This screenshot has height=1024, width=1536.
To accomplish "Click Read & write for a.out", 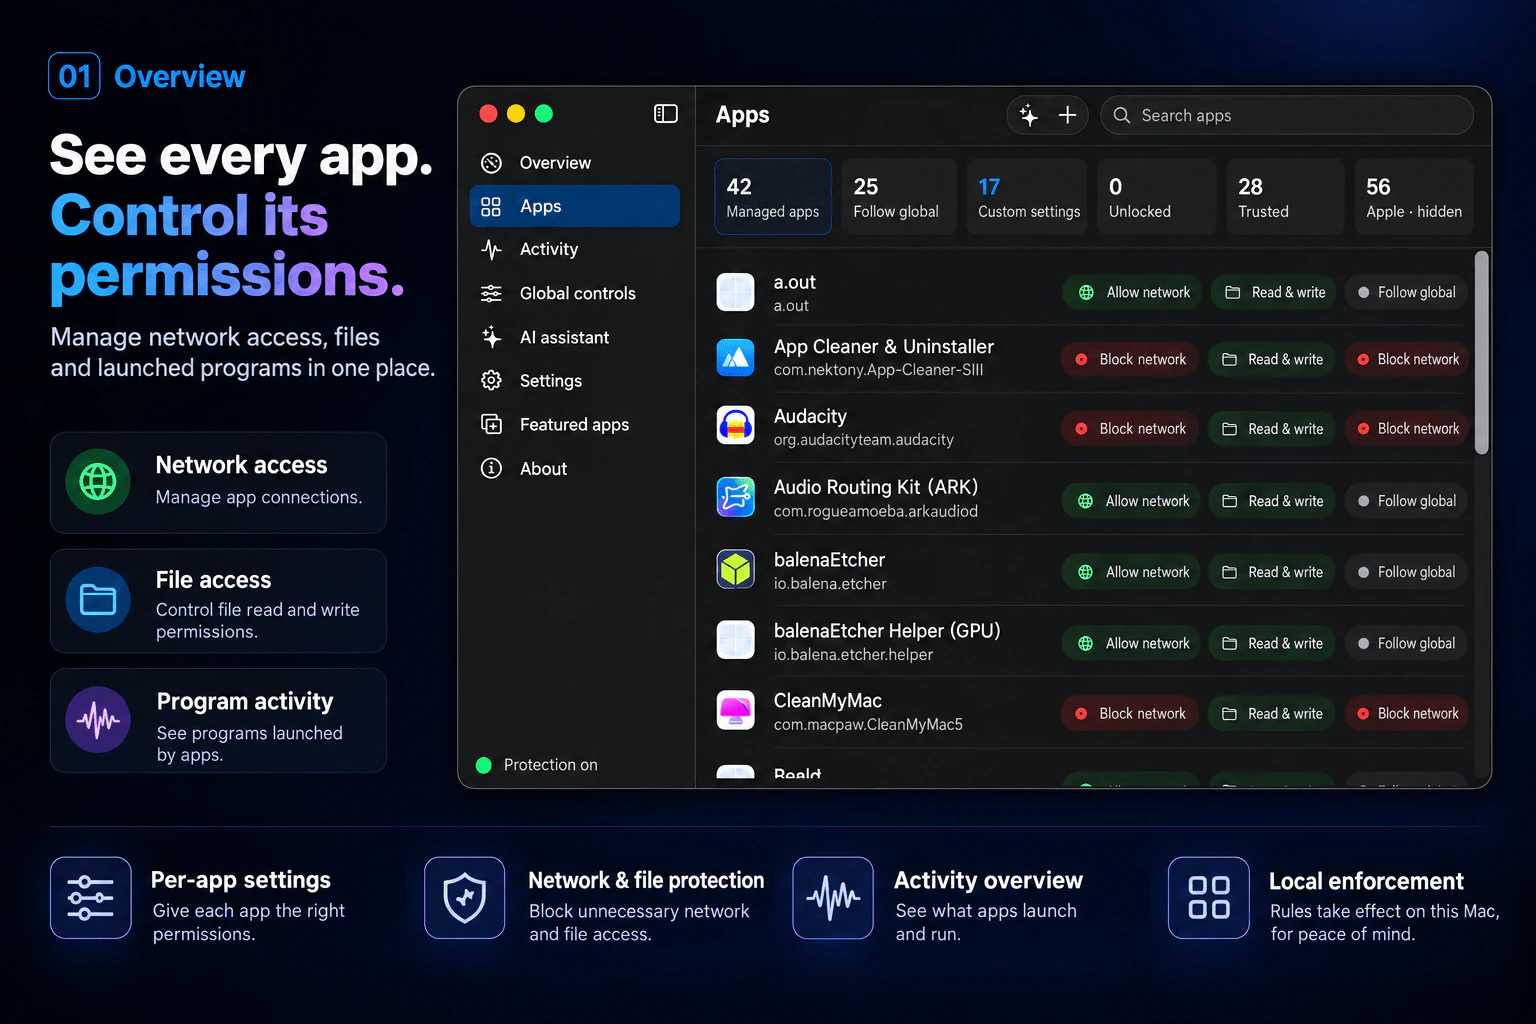I will tap(1275, 292).
